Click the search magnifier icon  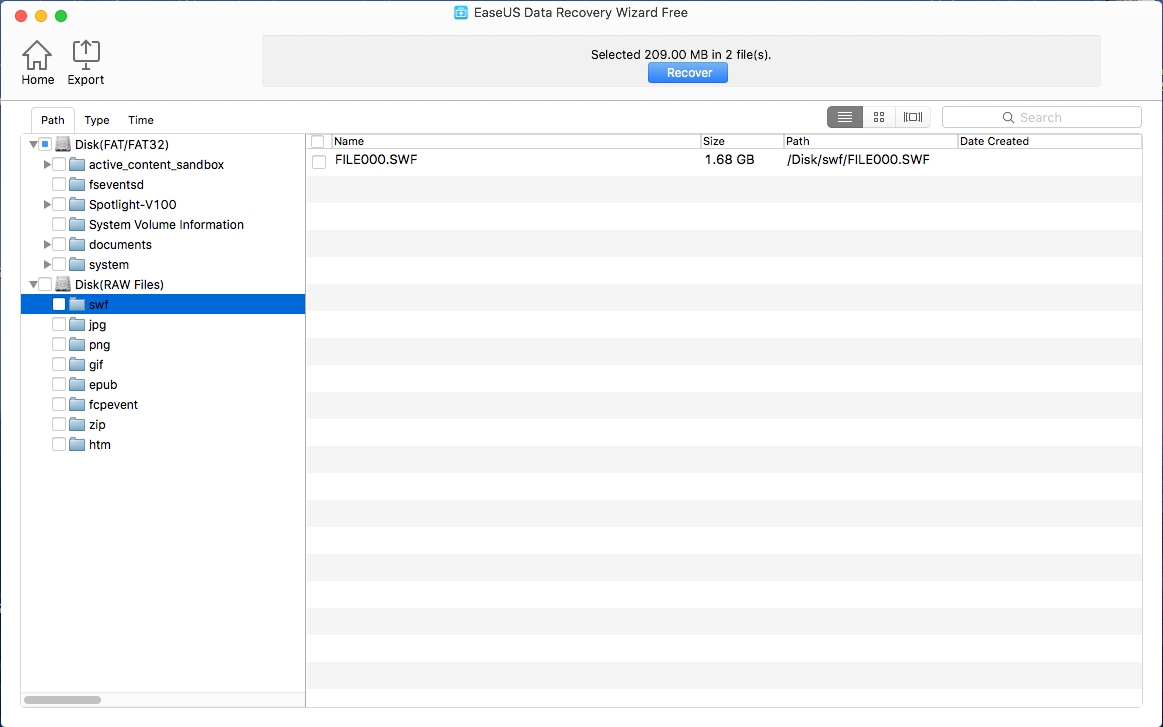point(1008,117)
